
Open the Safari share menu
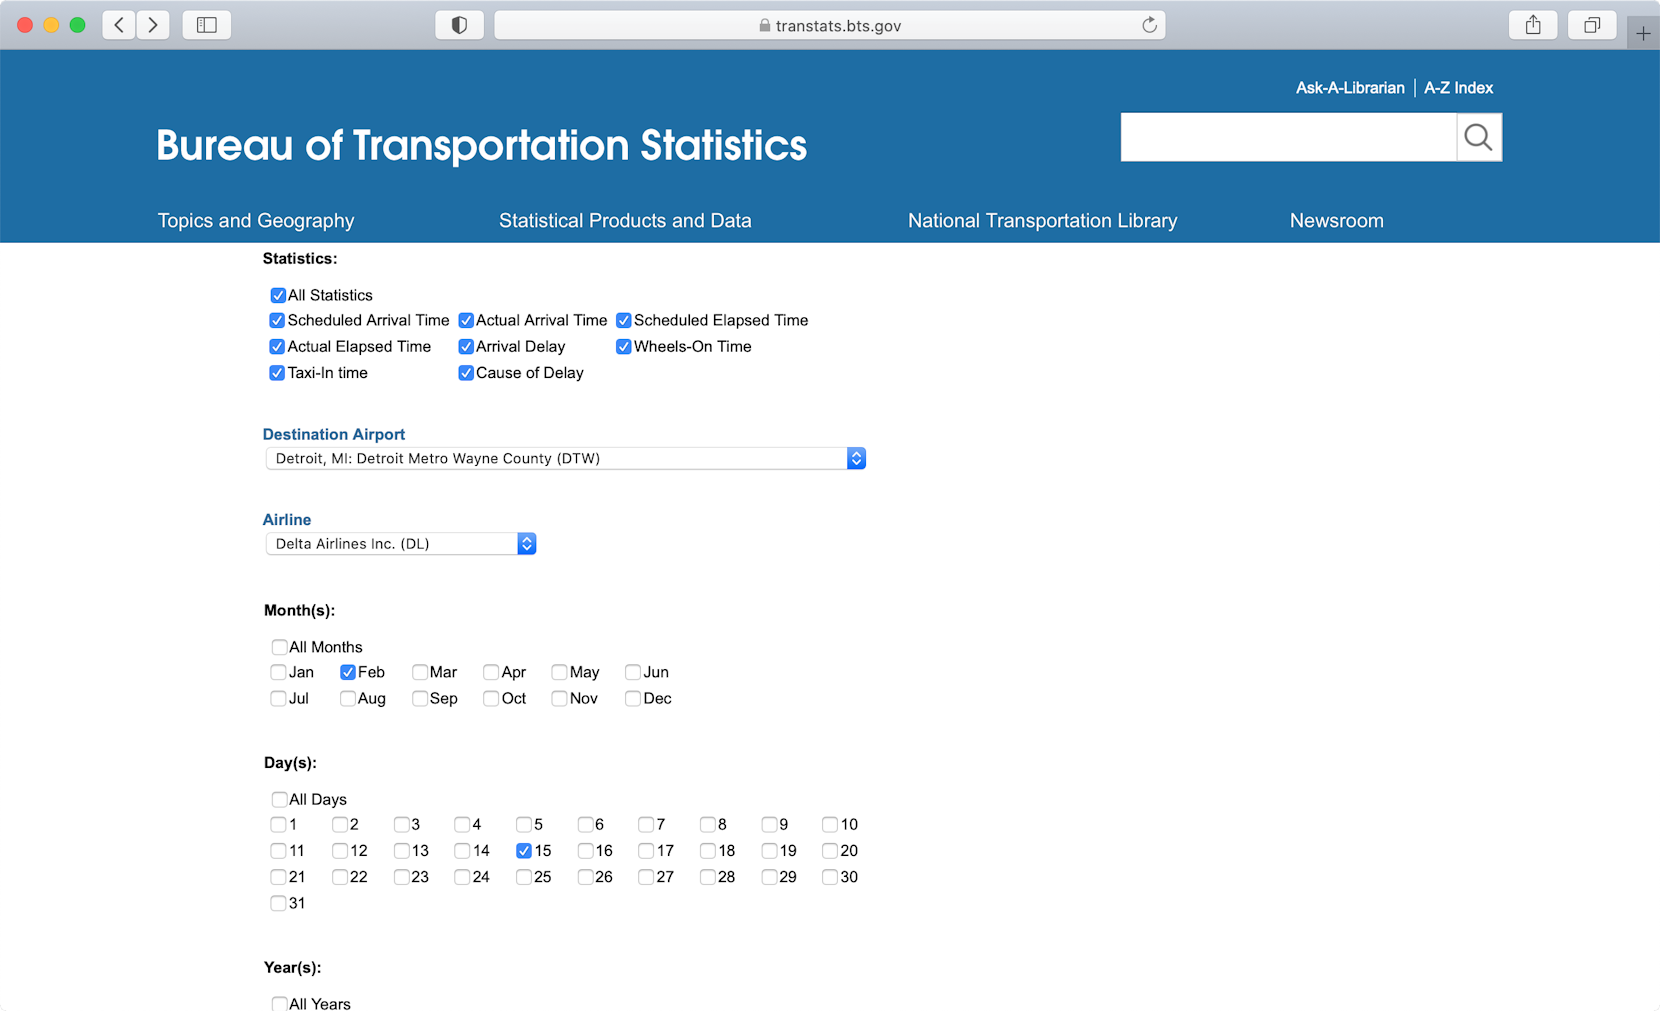1533,25
